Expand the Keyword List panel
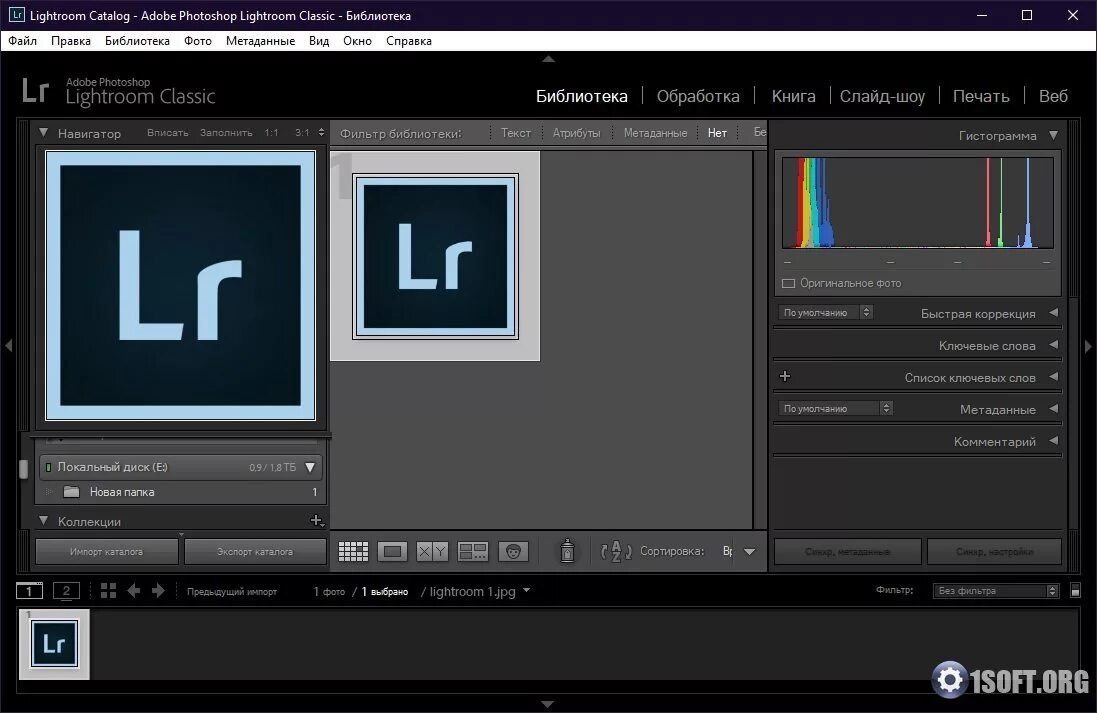This screenshot has height=713, width=1097. [1054, 376]
